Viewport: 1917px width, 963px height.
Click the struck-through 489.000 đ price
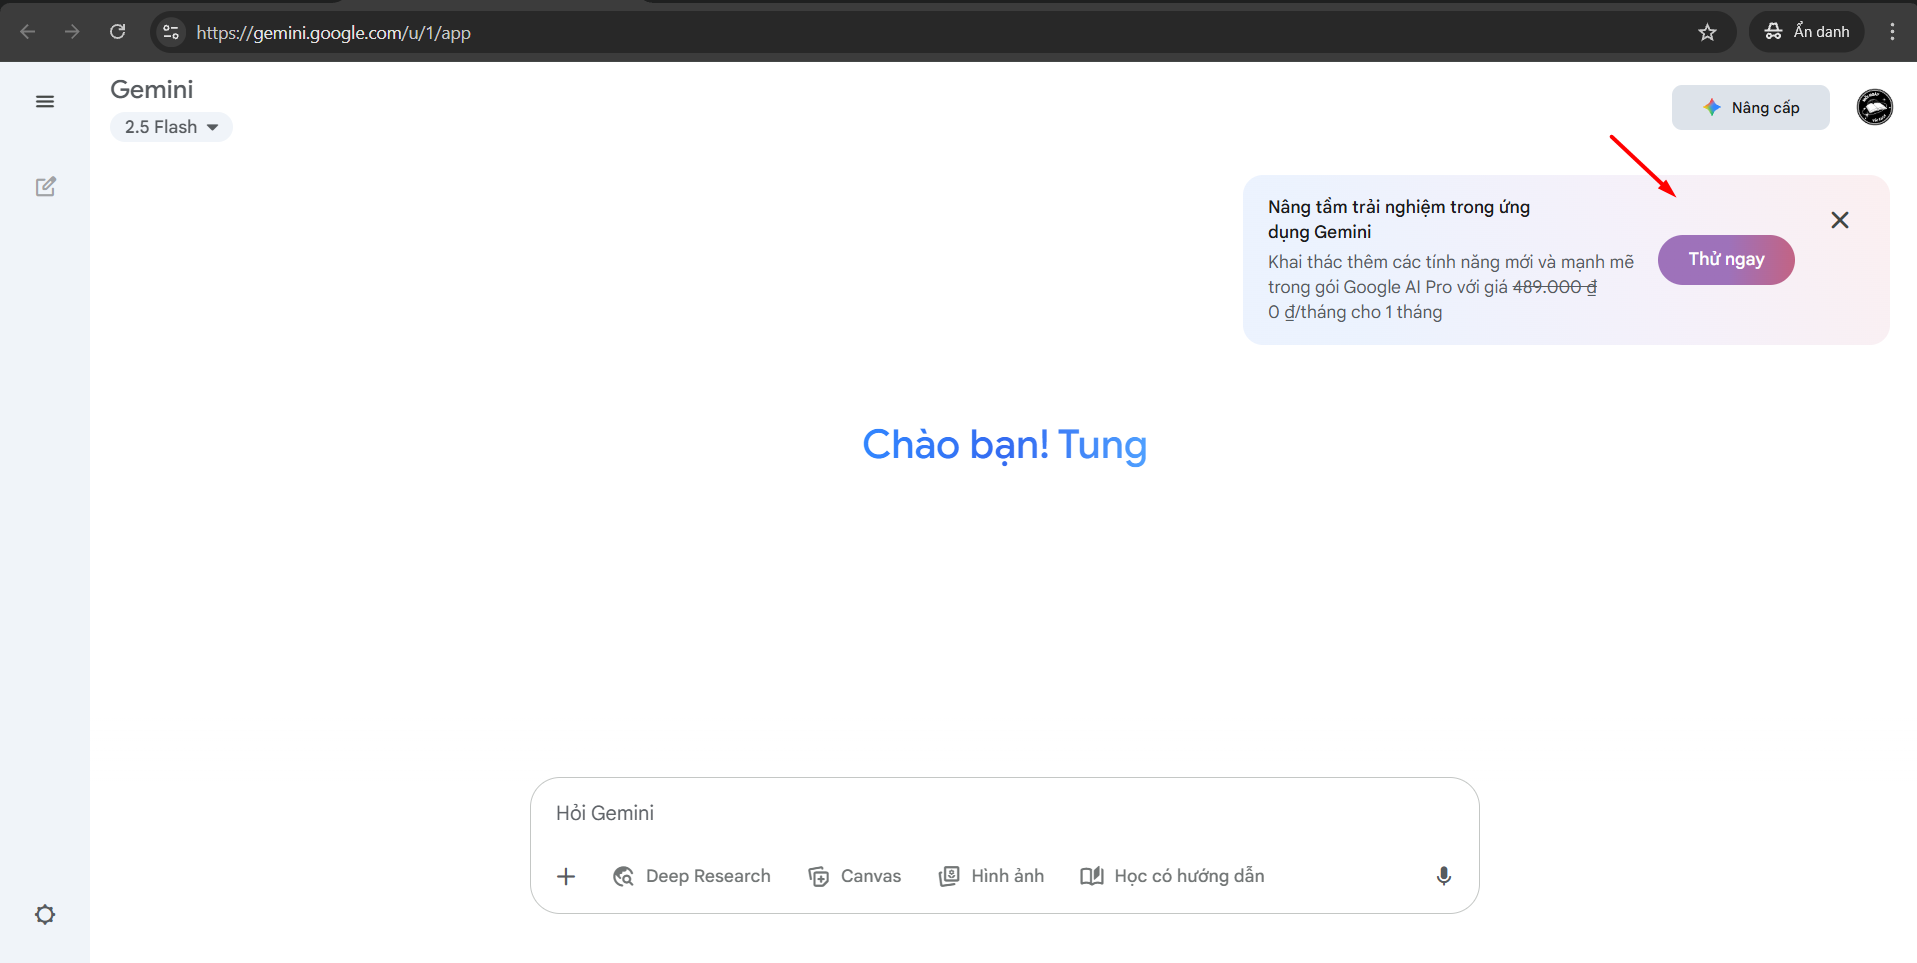[x=1554, y=287]
